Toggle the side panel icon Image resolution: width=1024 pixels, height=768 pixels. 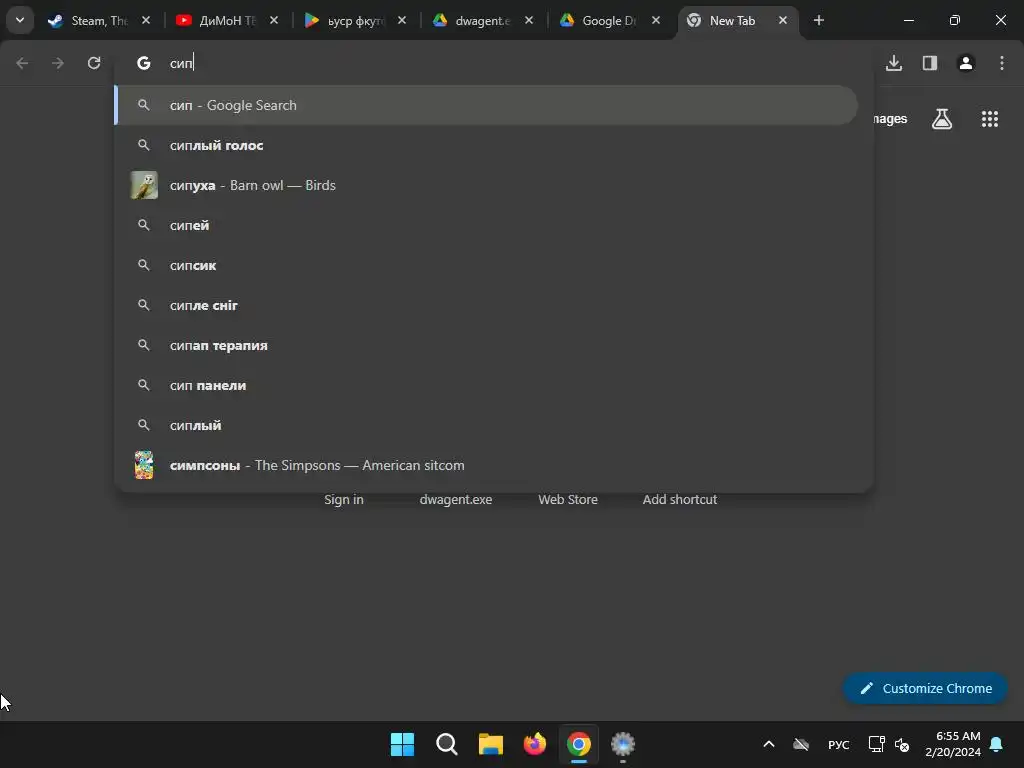[930, 63]
